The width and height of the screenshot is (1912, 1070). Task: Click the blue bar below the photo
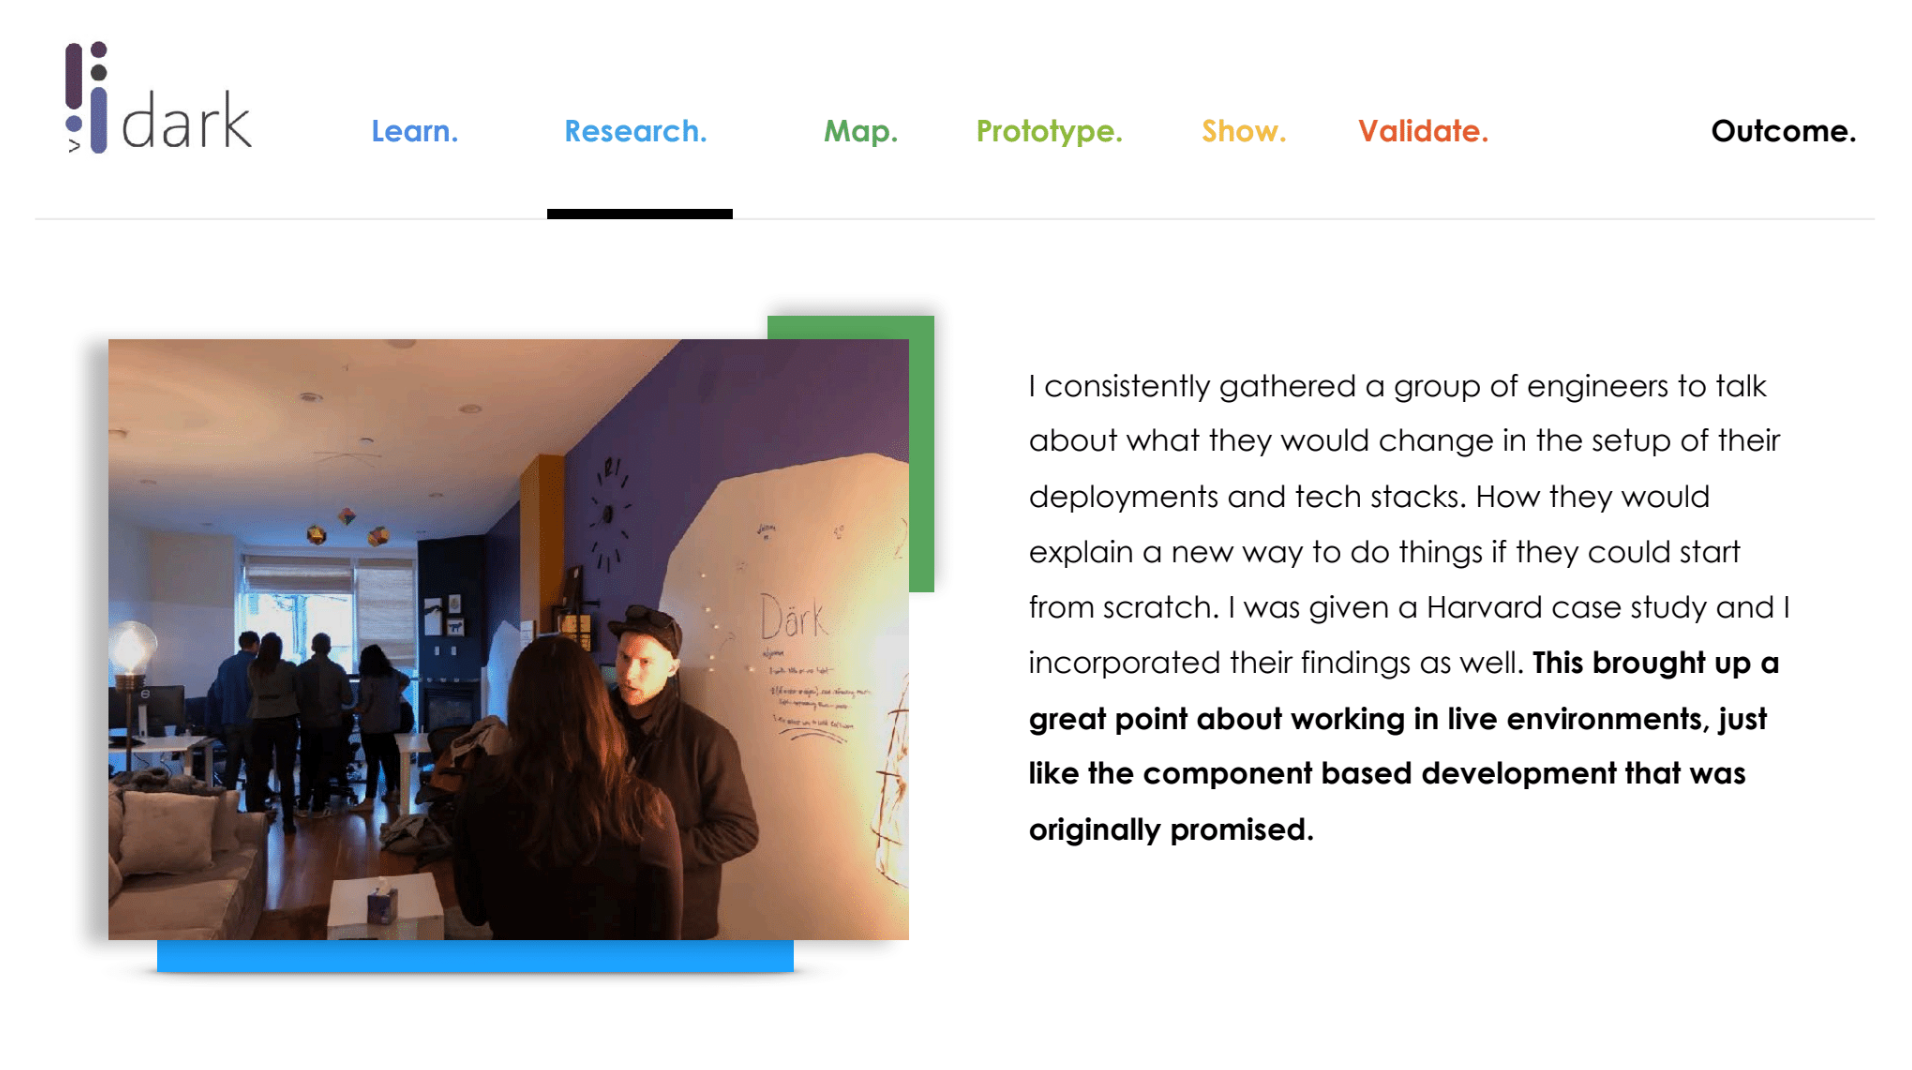(x=475, y=956)
